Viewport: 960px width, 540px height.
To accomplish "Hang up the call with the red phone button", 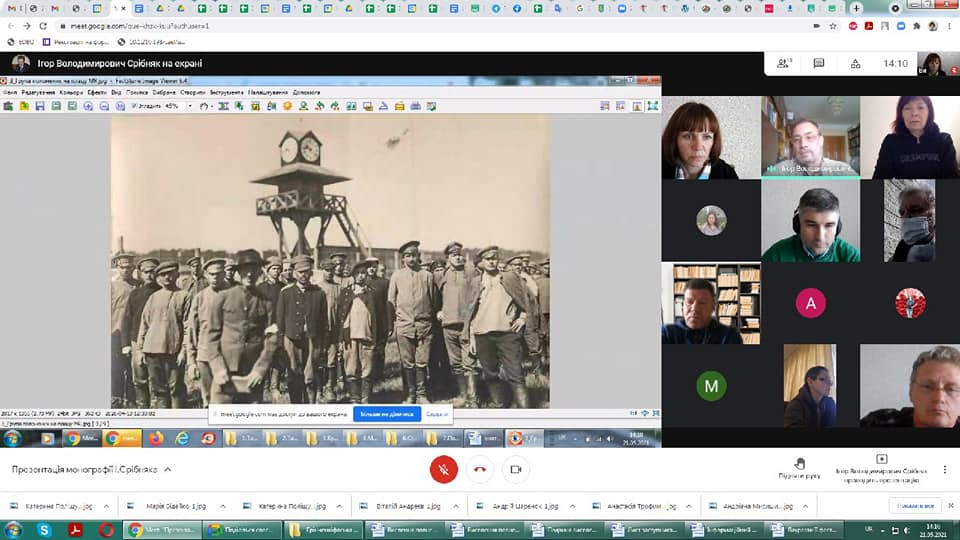I will [x=480, y=469].
